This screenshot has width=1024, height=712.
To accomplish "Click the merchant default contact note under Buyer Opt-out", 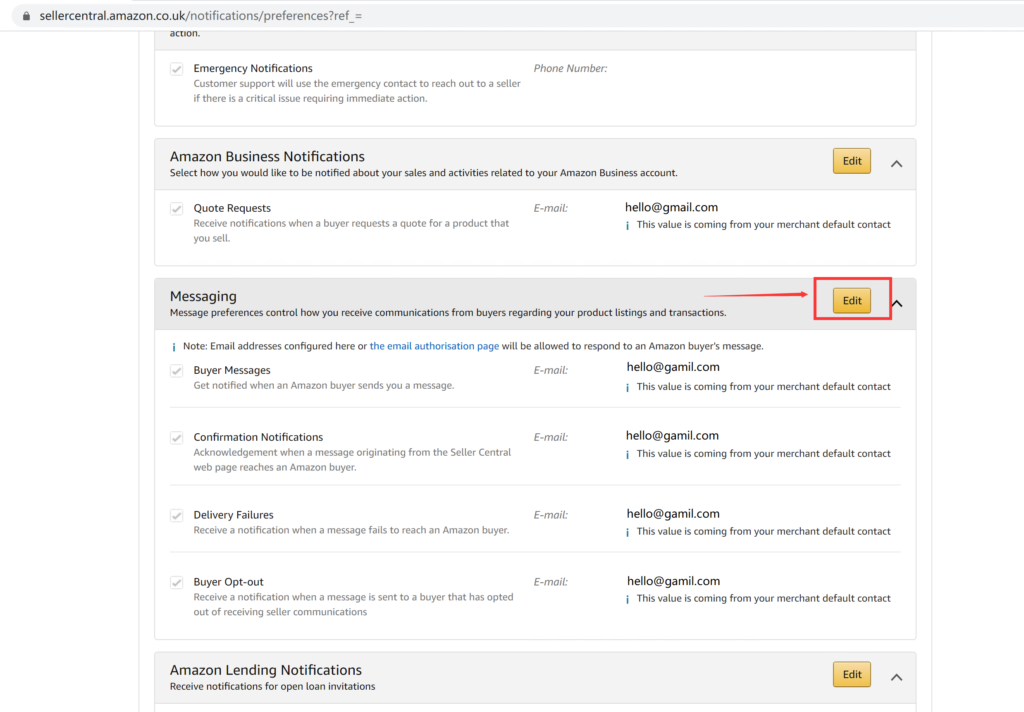I will tap(763, 598).
